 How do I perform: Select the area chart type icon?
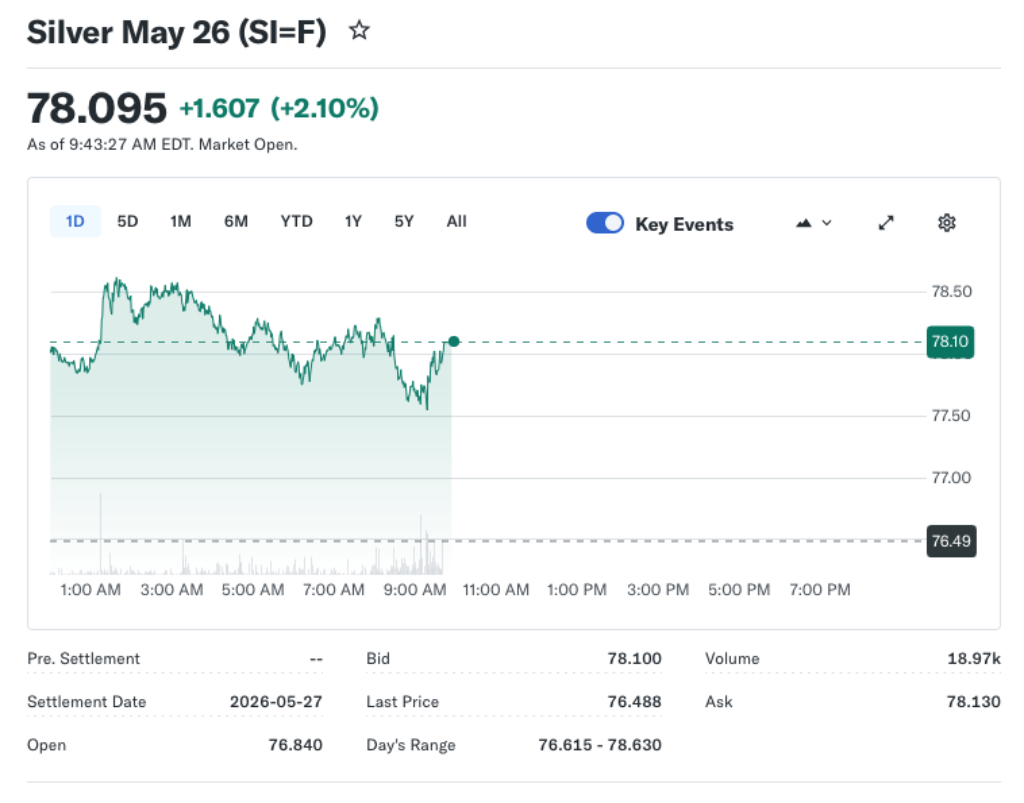(x=803, y=223)
